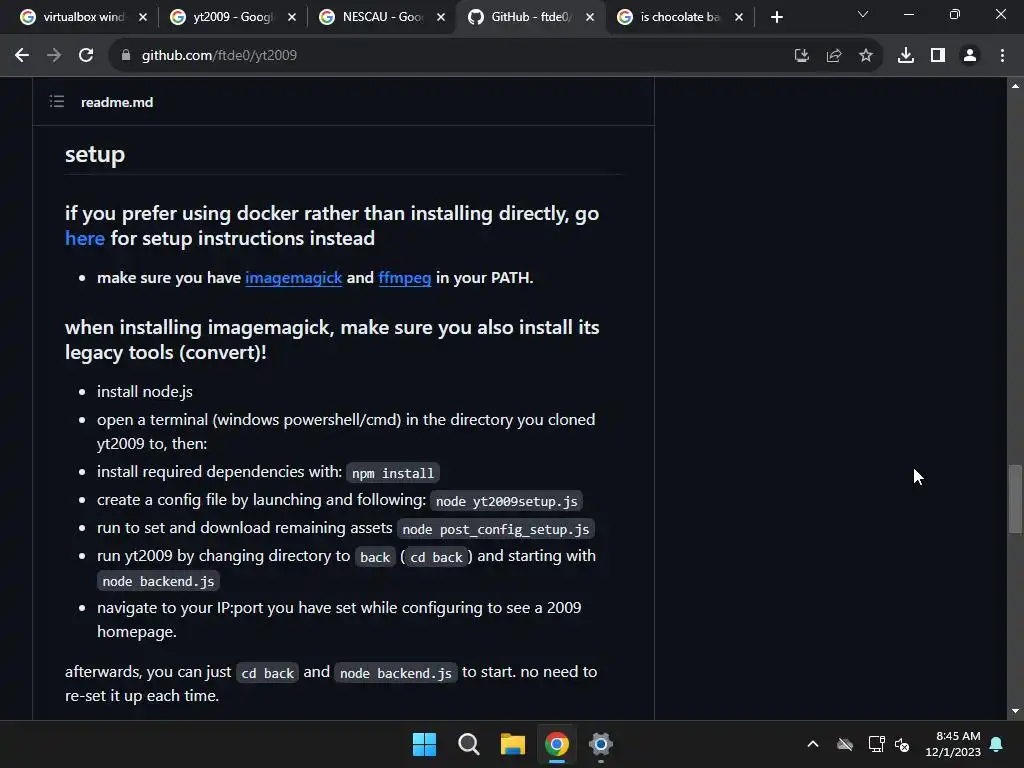
Task: Switch to the NESCAU Google tab
Action: 382,17
